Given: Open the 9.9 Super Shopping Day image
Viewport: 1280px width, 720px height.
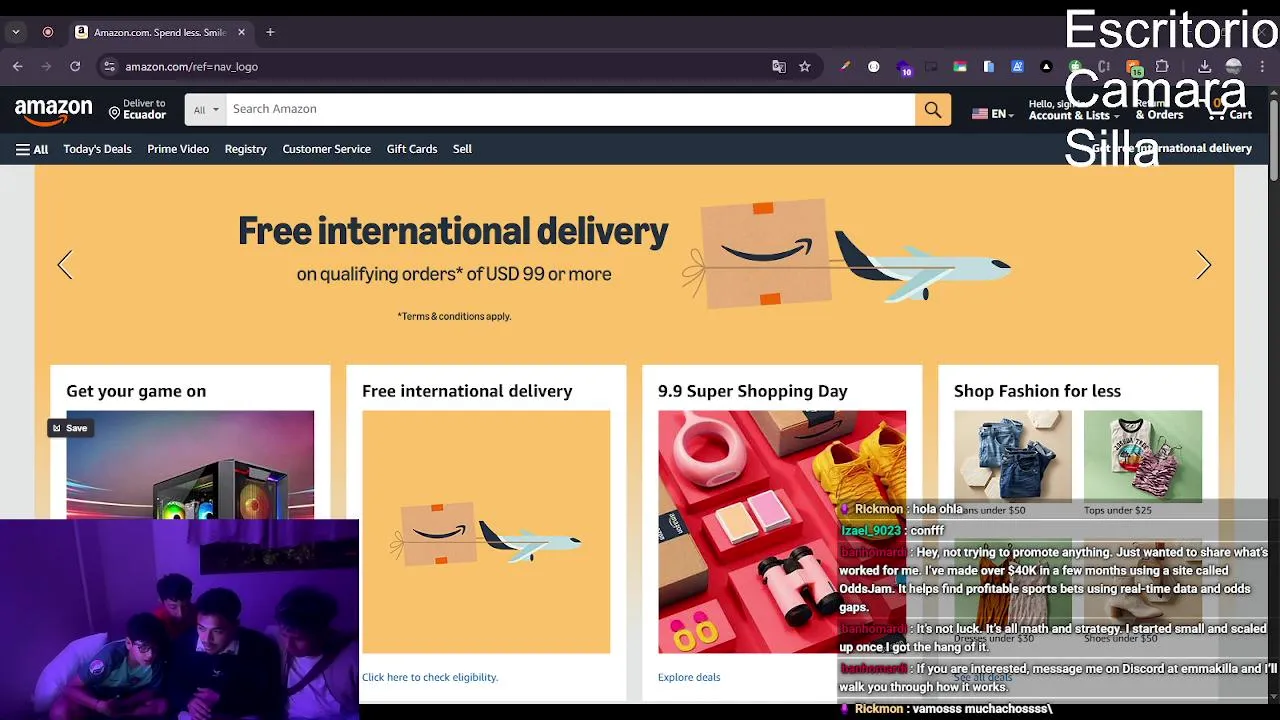Looking at the screenshot, I should click(782, 532).
